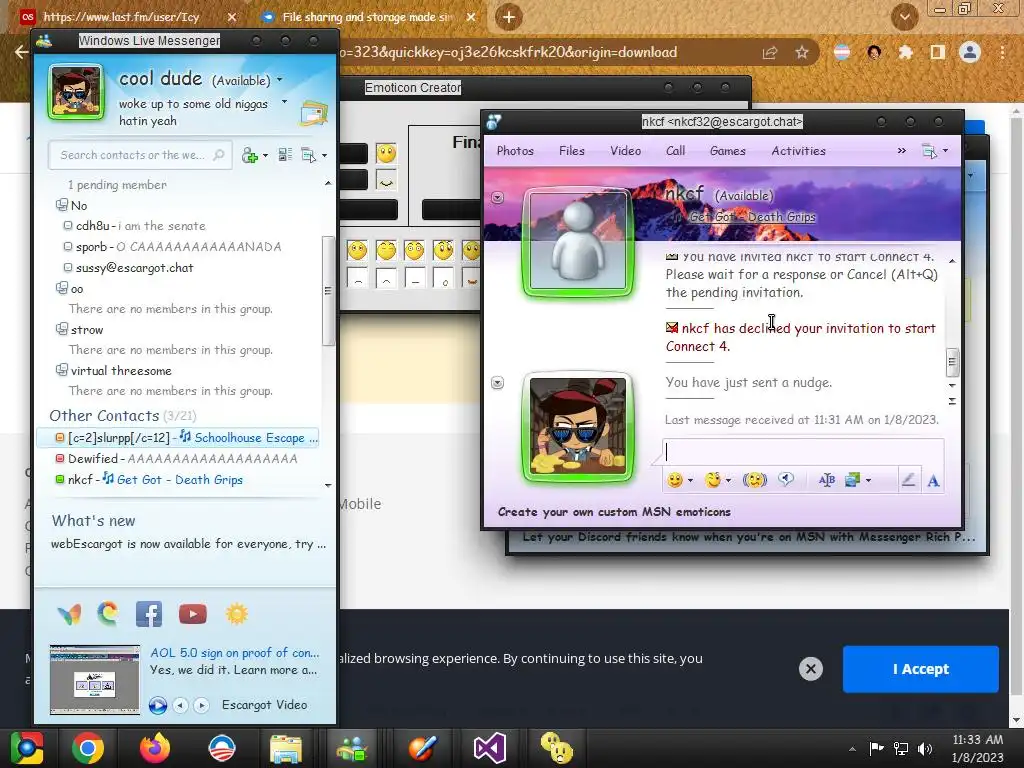Start a Video call with nkcf
This screenshot has height=768, width=1024.
click(x=626, y=151)
